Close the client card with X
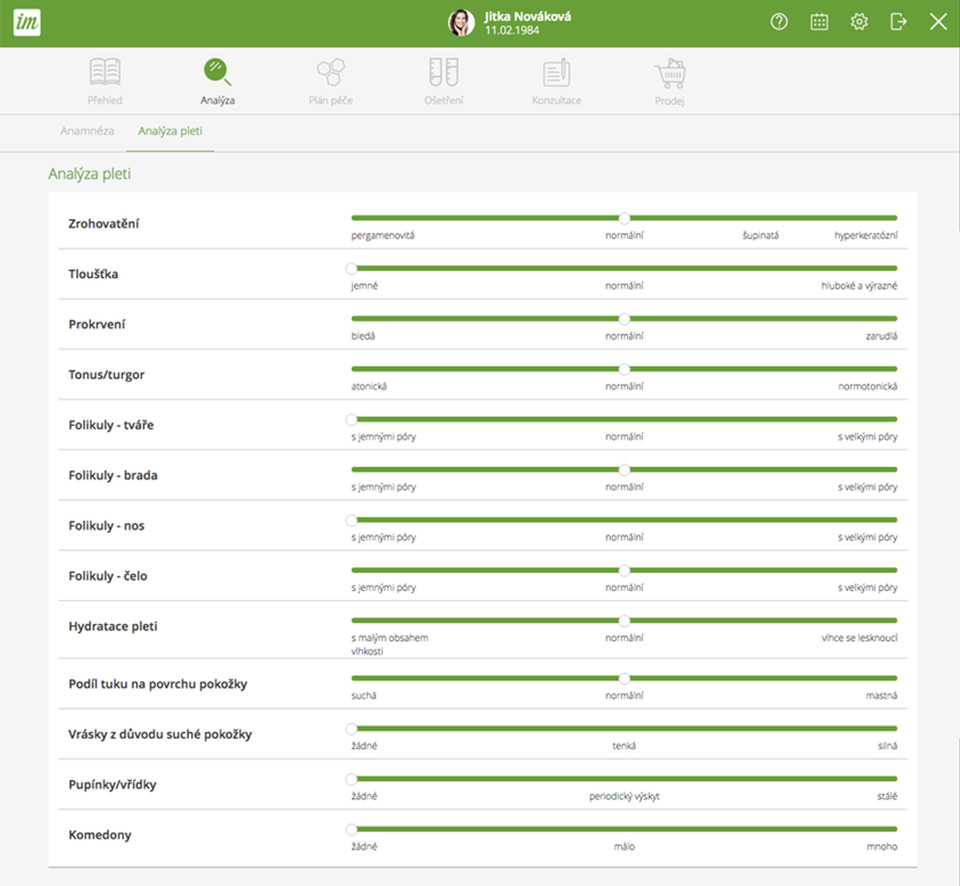 938,22
